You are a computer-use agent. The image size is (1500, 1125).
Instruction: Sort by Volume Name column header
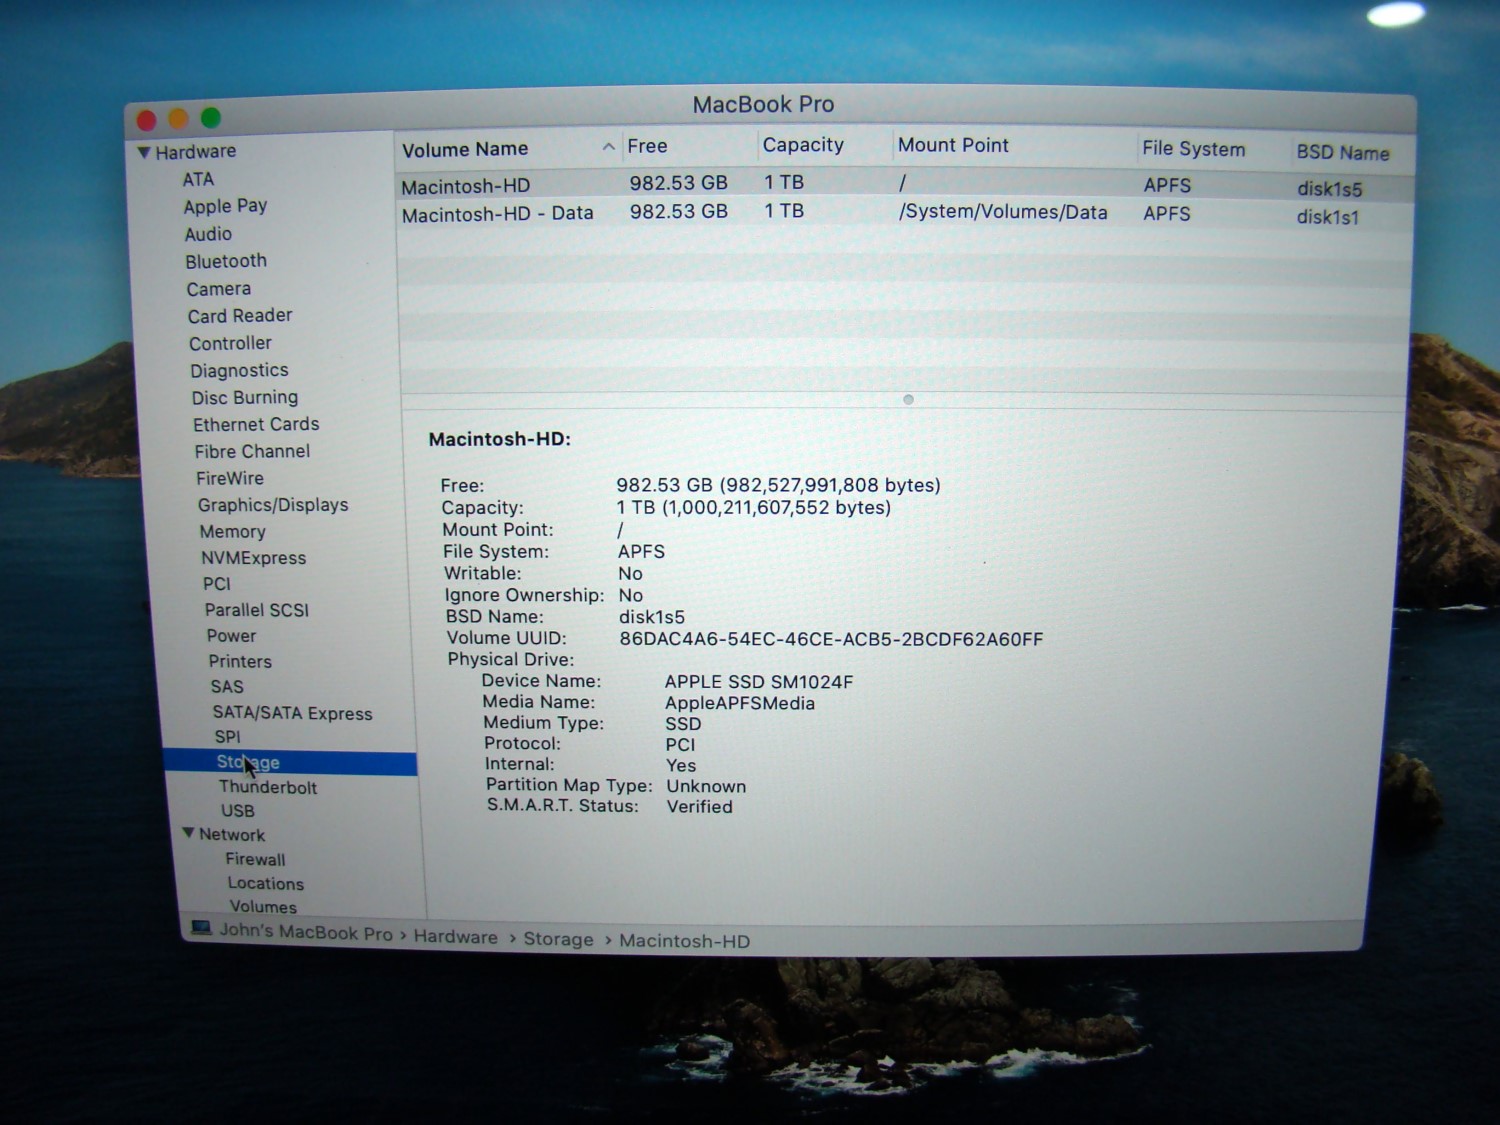click(x=465, y=149)
